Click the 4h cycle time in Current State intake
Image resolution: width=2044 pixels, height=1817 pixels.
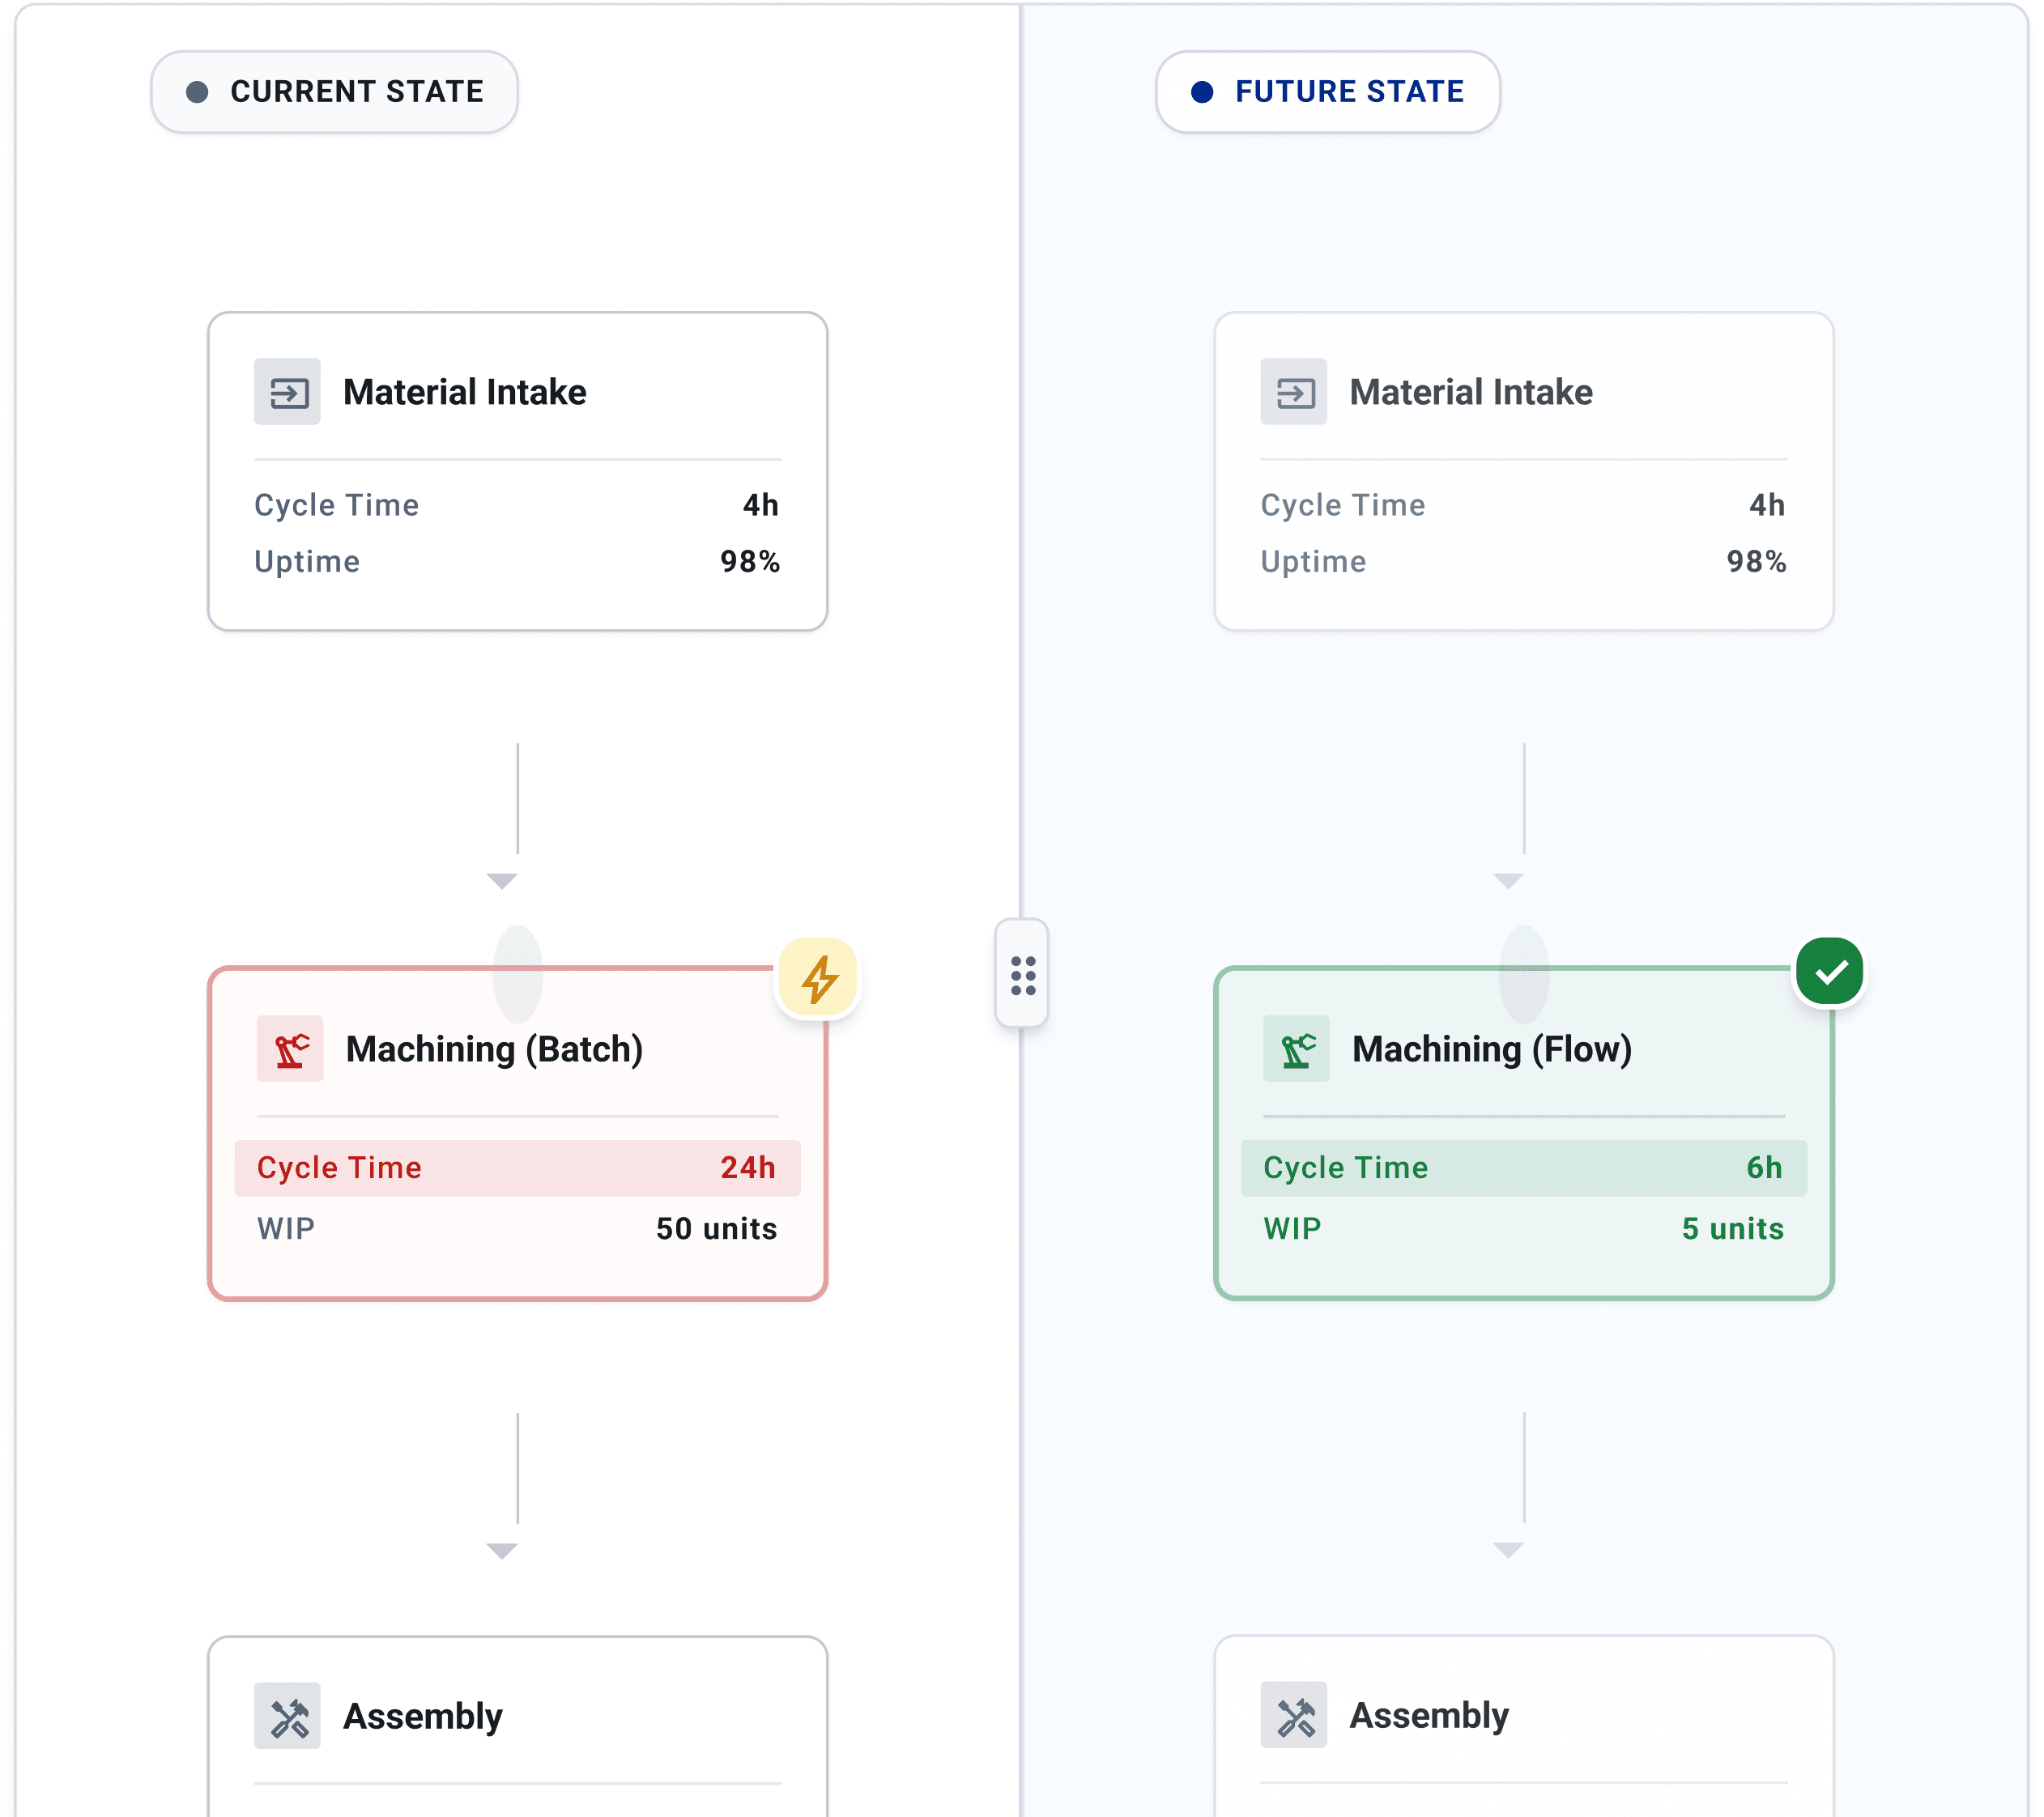(761, 505)
